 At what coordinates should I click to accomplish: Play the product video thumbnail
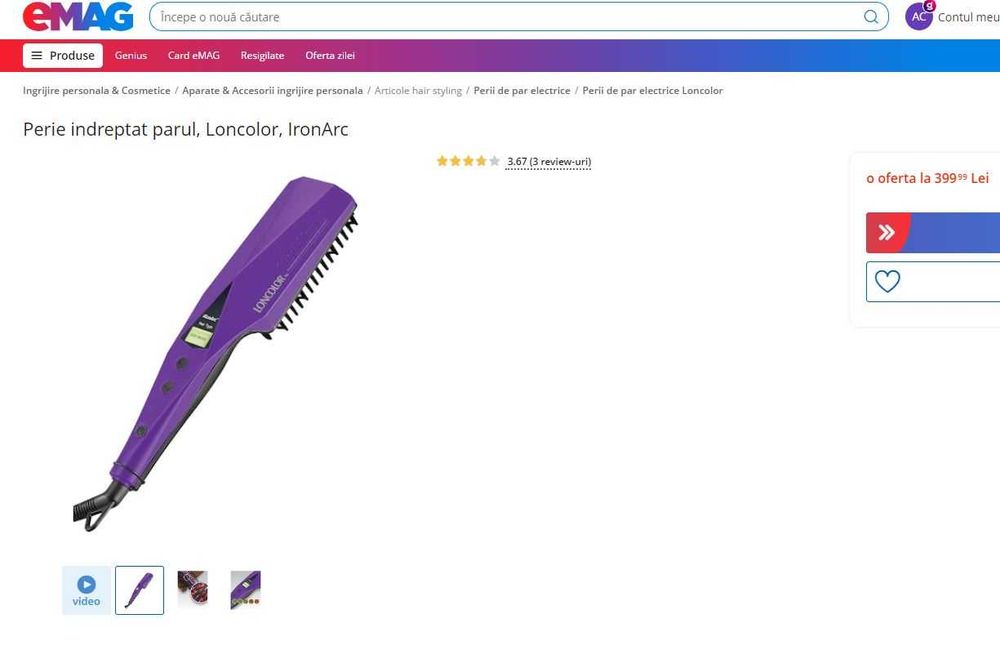86,591
